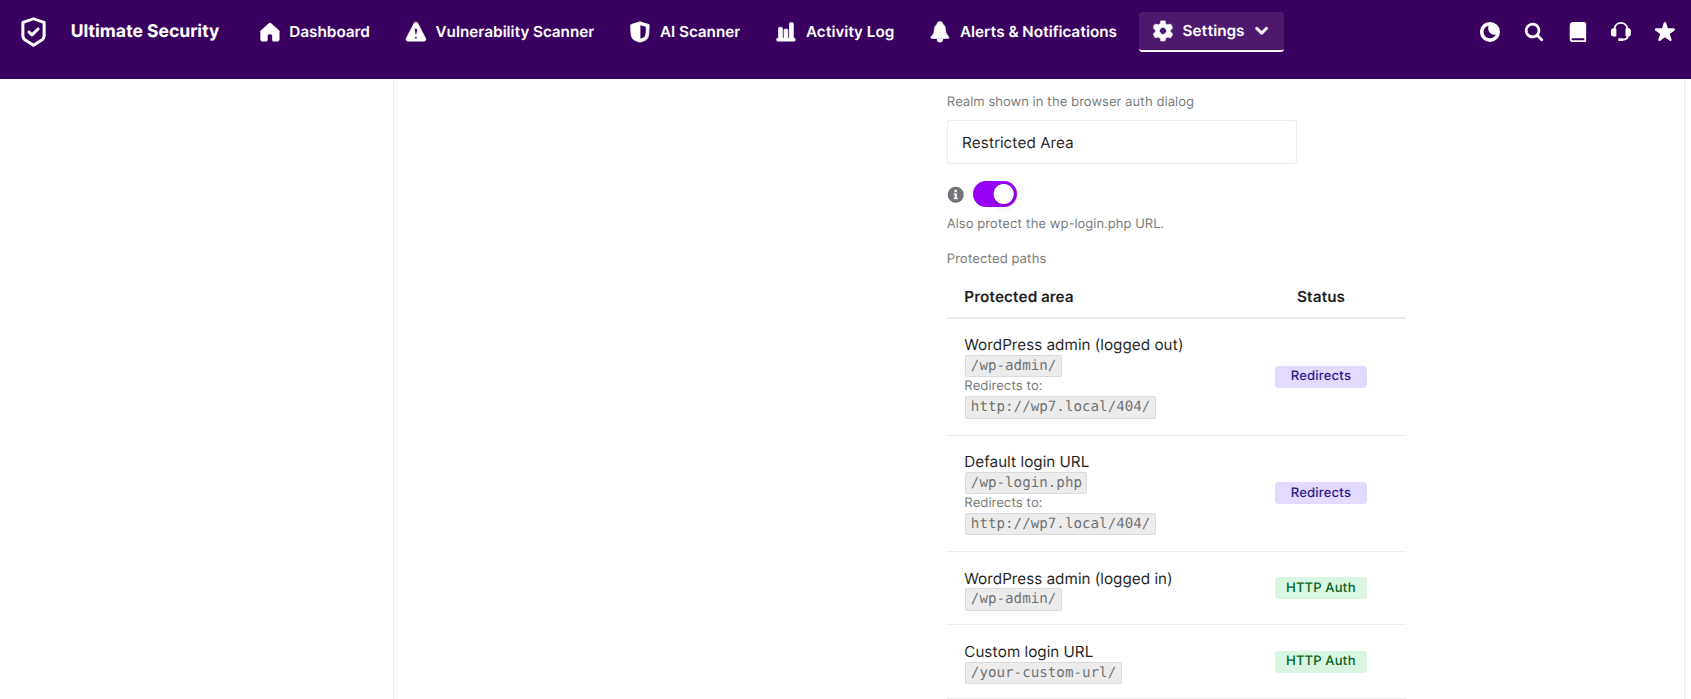The width and height of the screenshot is (1691, 699).
Task: Click the WordPress admin (logged in) title
Action: click(x=1068, y=579)
